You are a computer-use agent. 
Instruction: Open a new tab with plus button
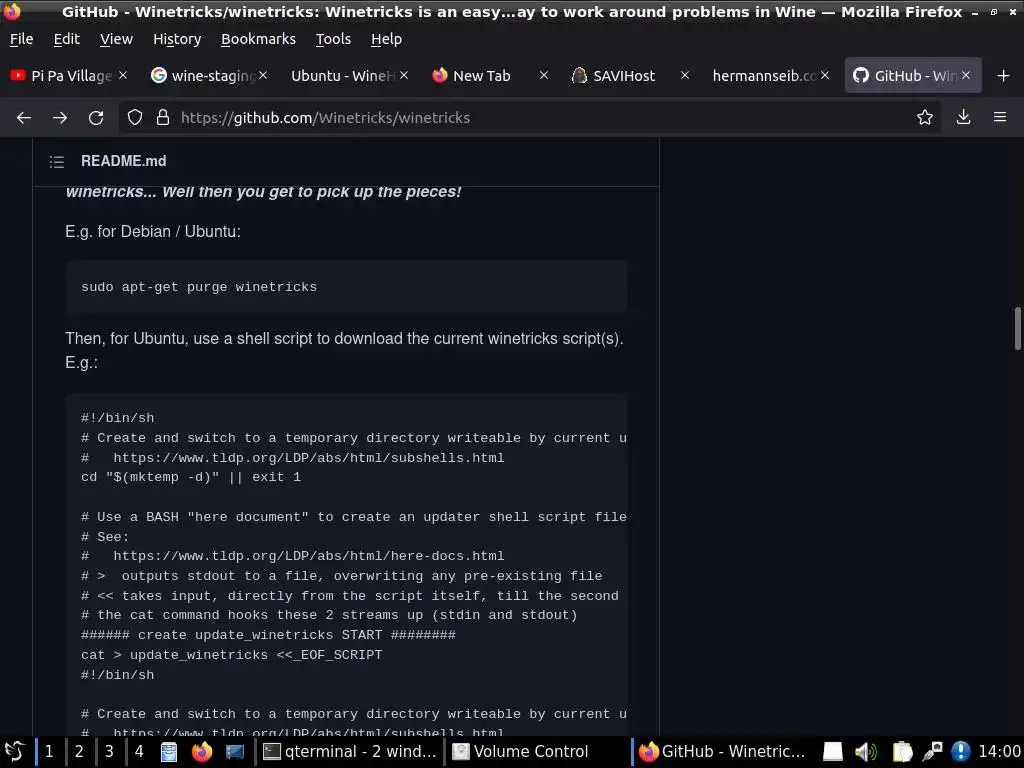1004,76
